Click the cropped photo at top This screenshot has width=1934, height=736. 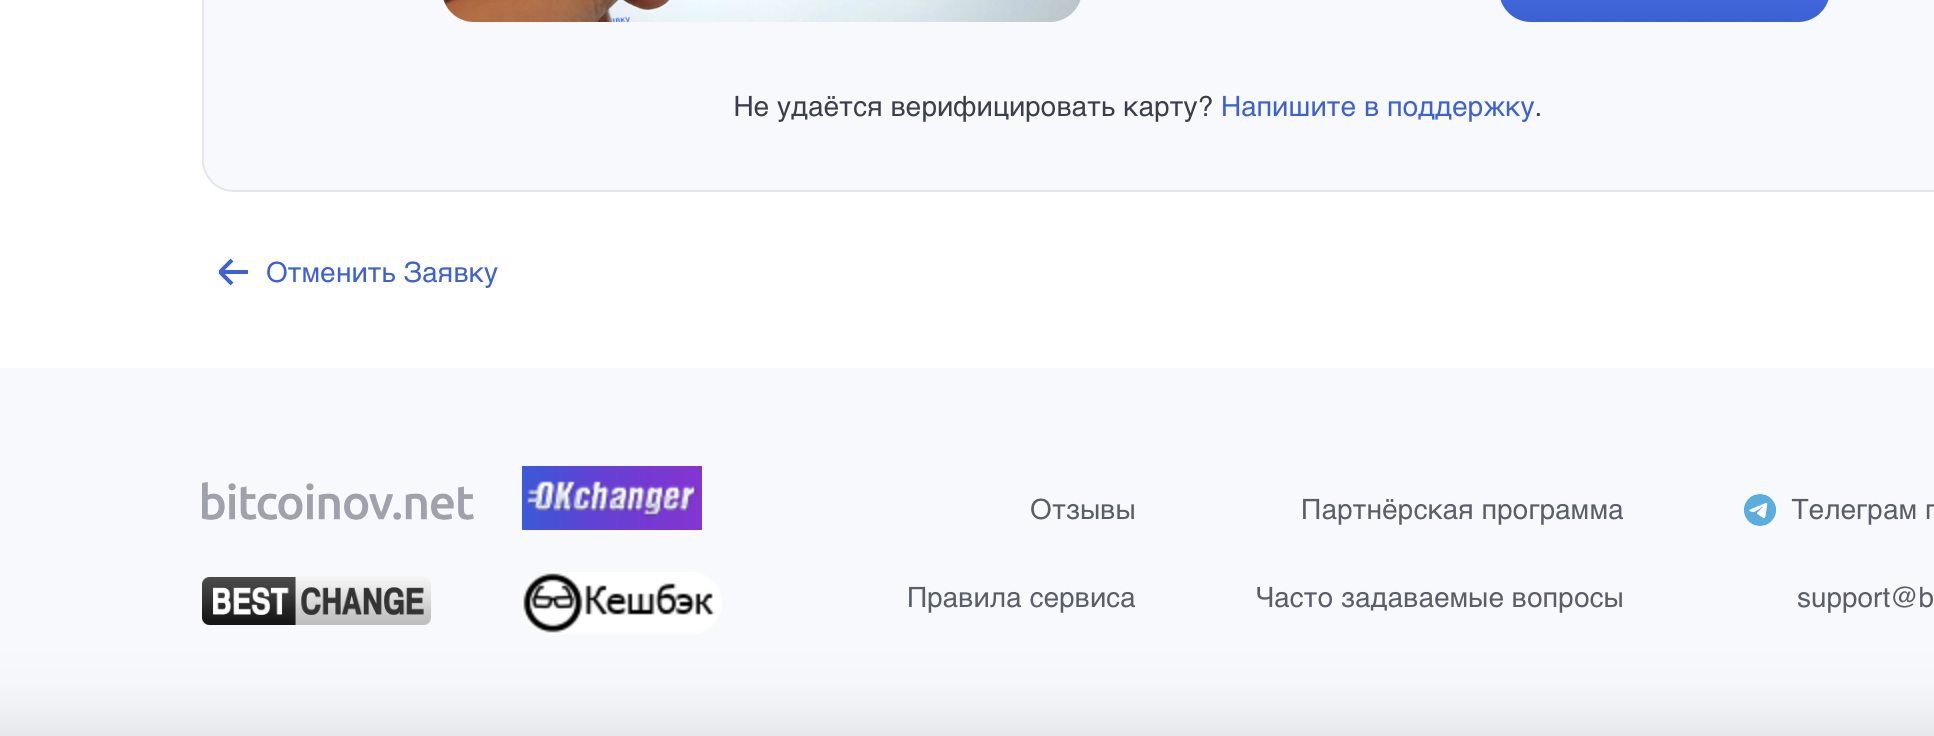760,10
